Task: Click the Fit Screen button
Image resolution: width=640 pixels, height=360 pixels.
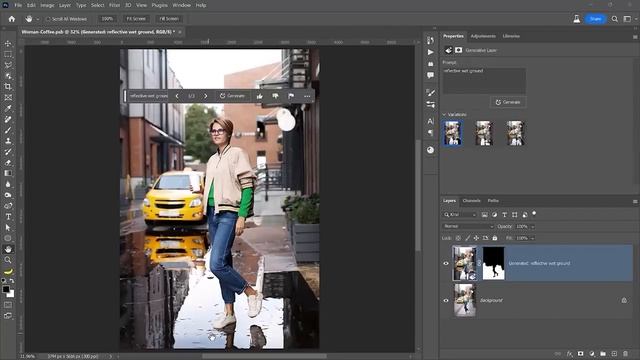Action: coord(136,19)
